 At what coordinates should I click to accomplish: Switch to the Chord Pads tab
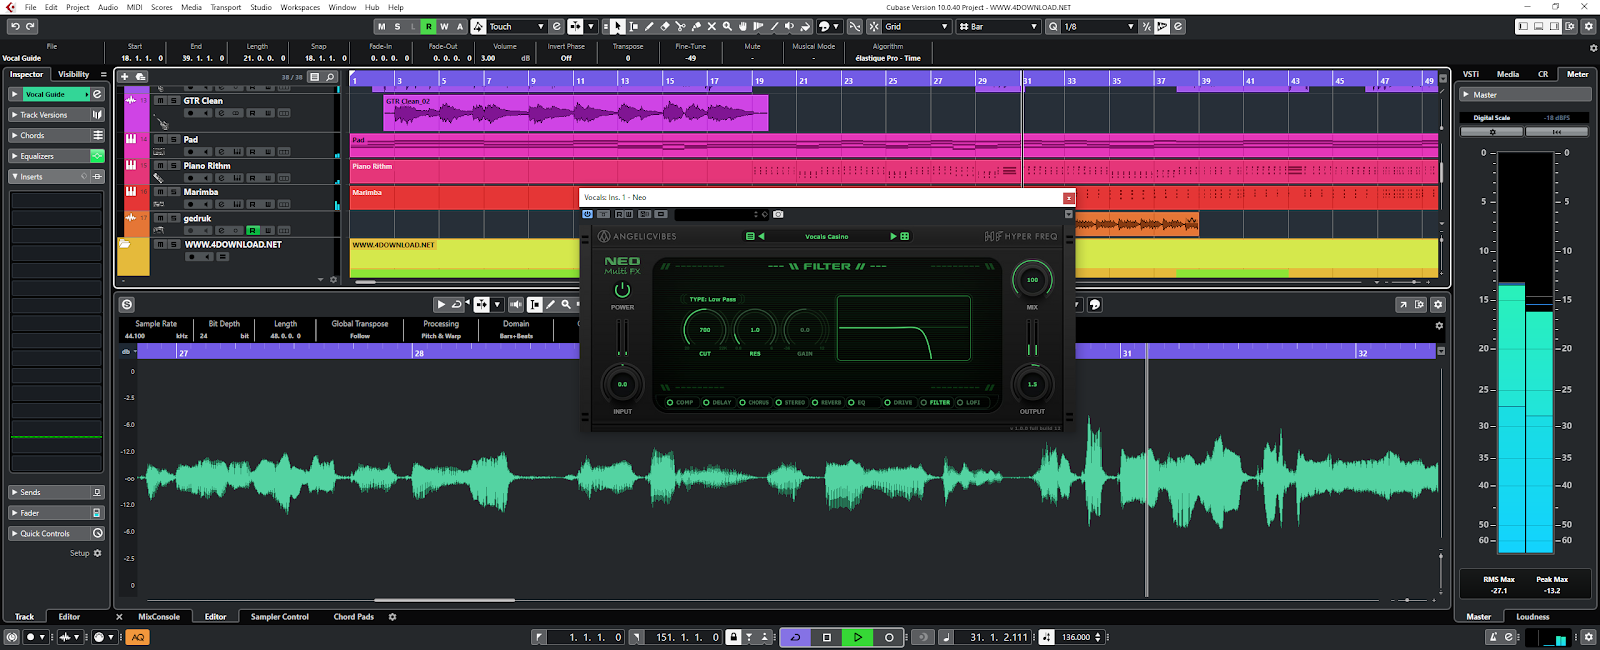click(x=354, y=617)
